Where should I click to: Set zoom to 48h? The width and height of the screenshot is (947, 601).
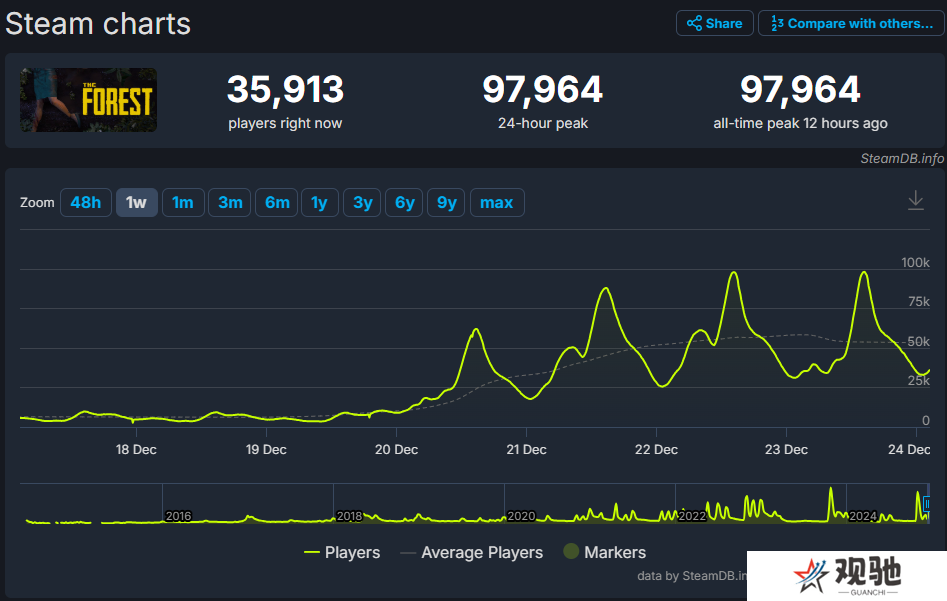pos(86,202)
